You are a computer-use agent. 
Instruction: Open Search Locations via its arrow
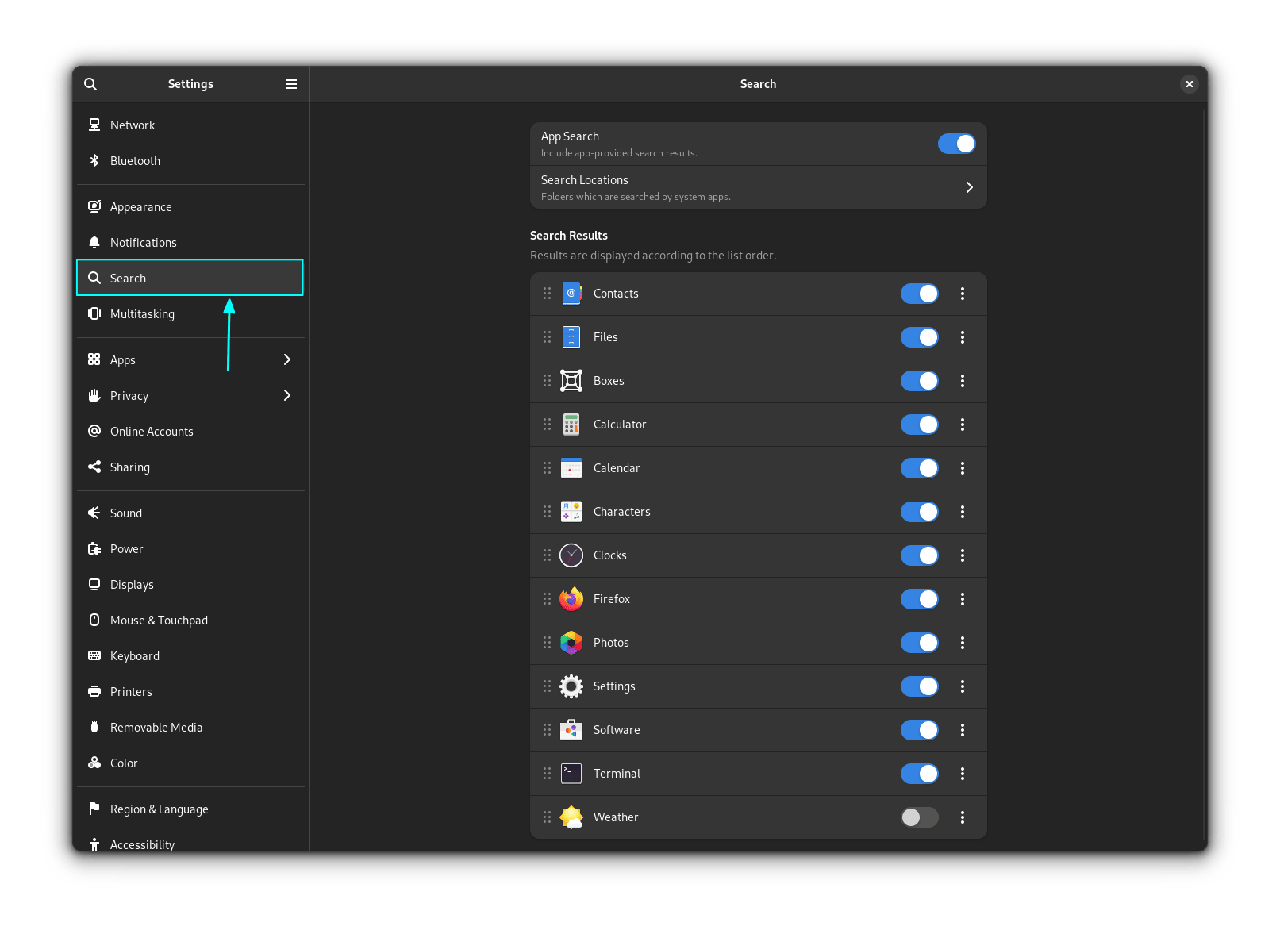(968, 187)
